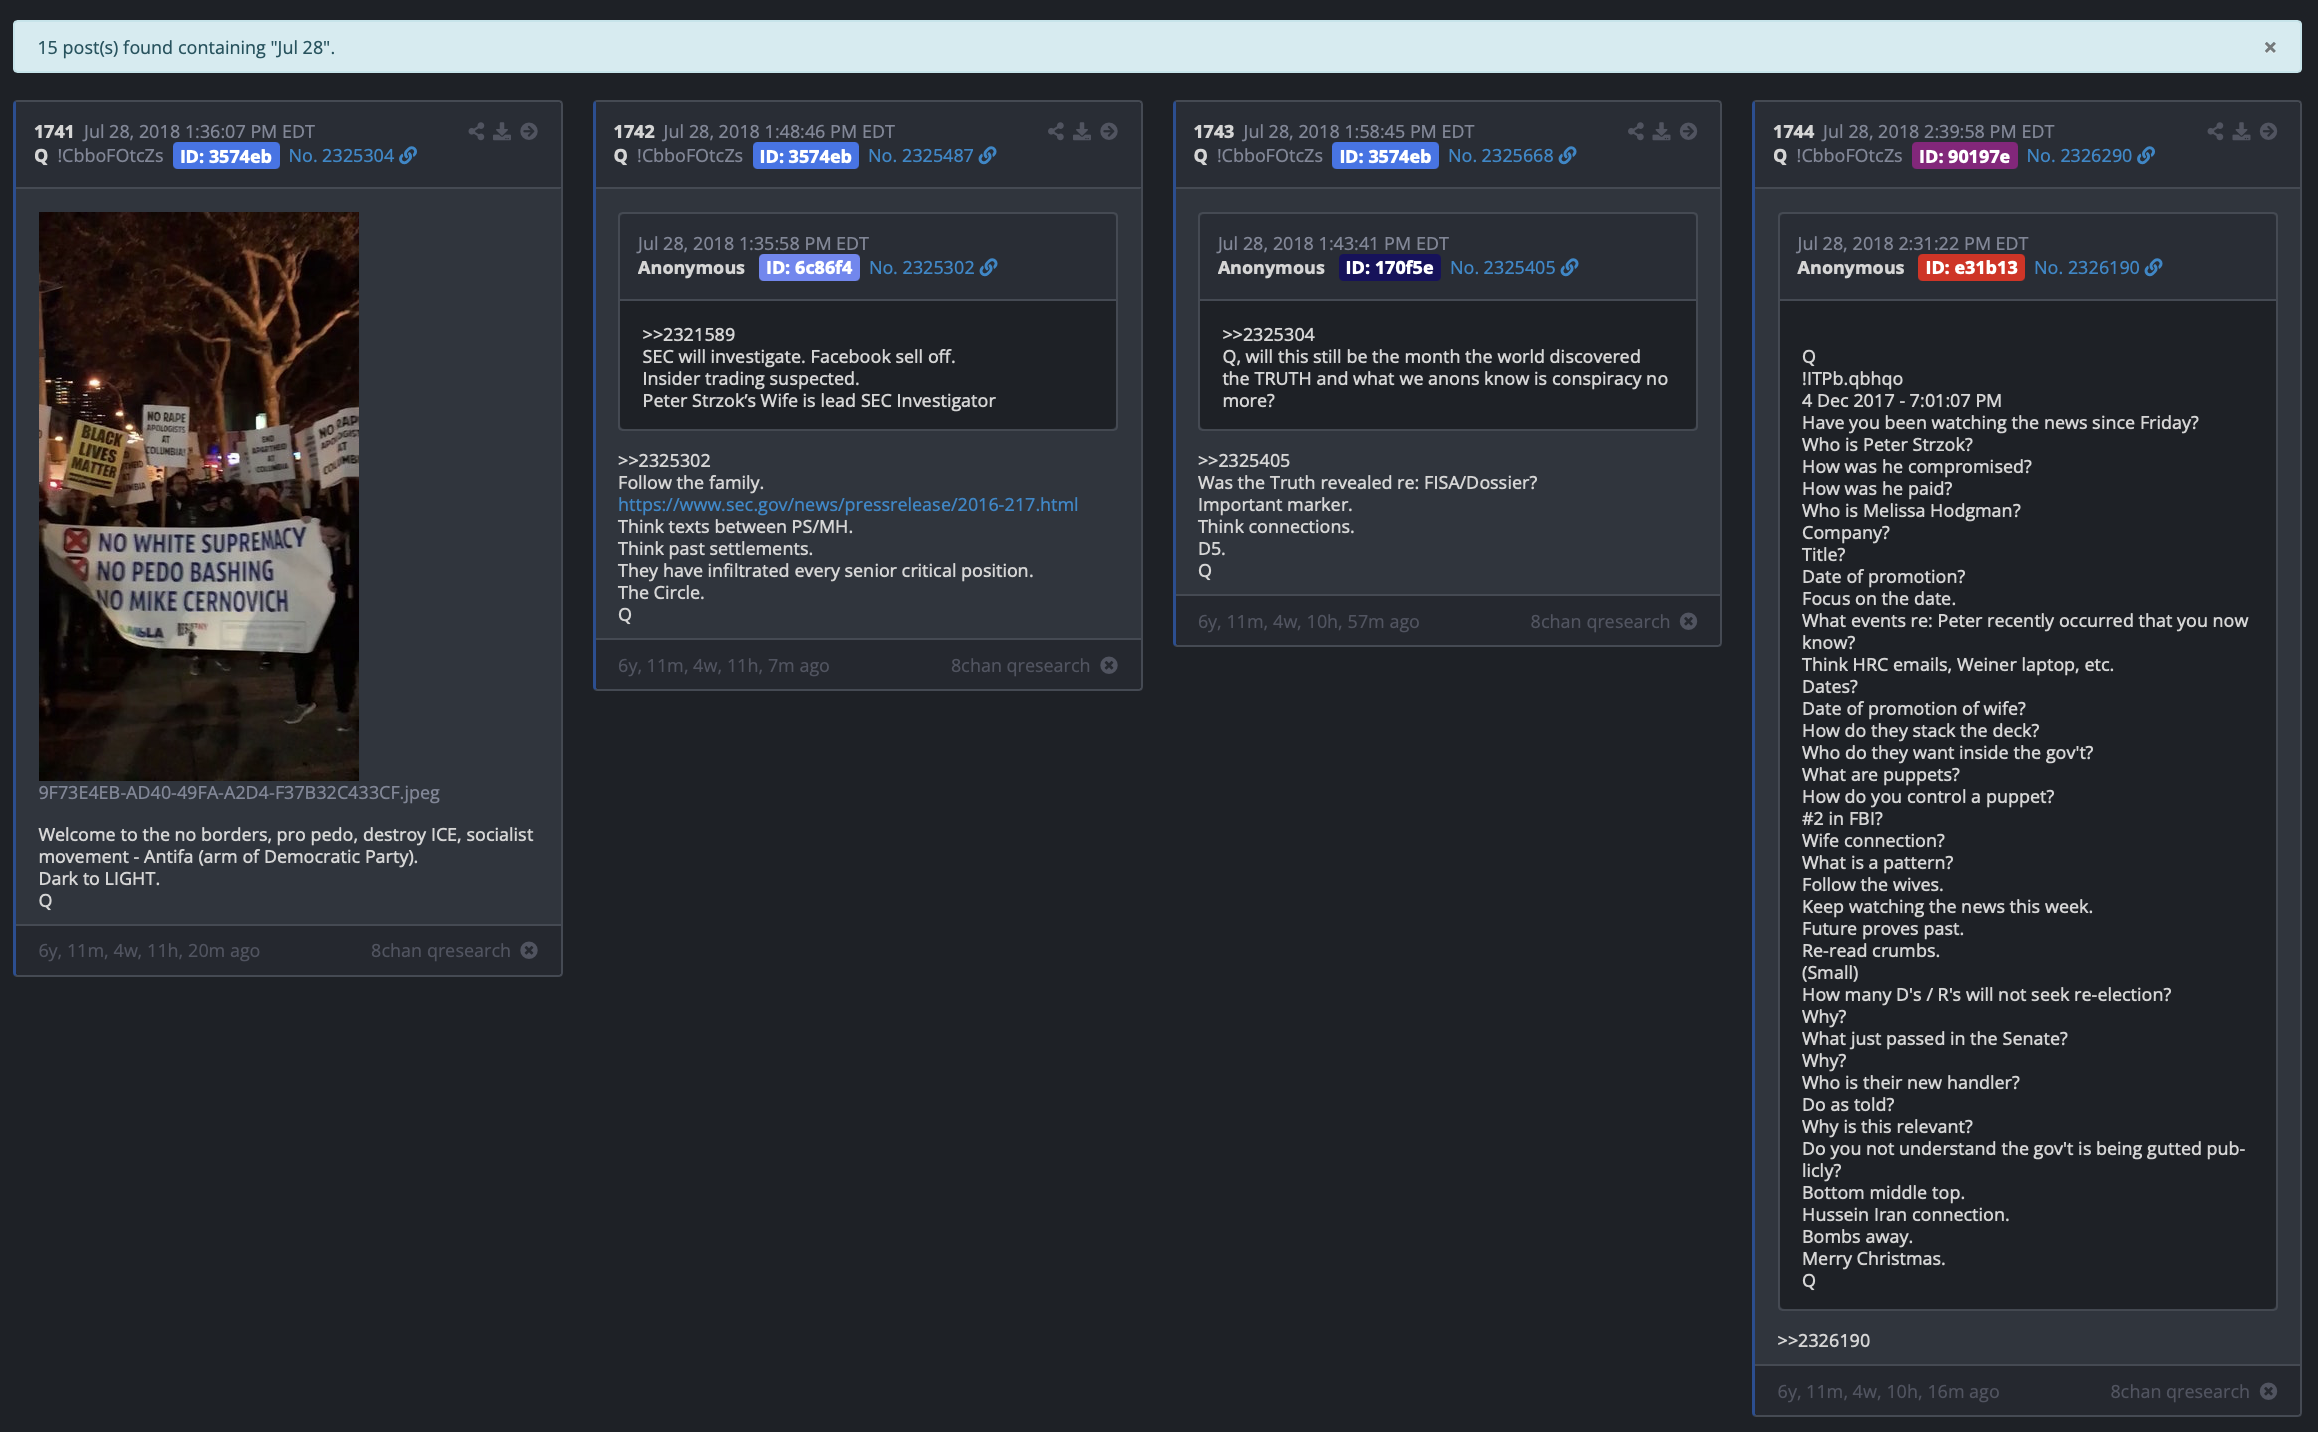Open link No. 2326290
The height and width of the screenshot is (1432, 2318).
pos(2090,156)
